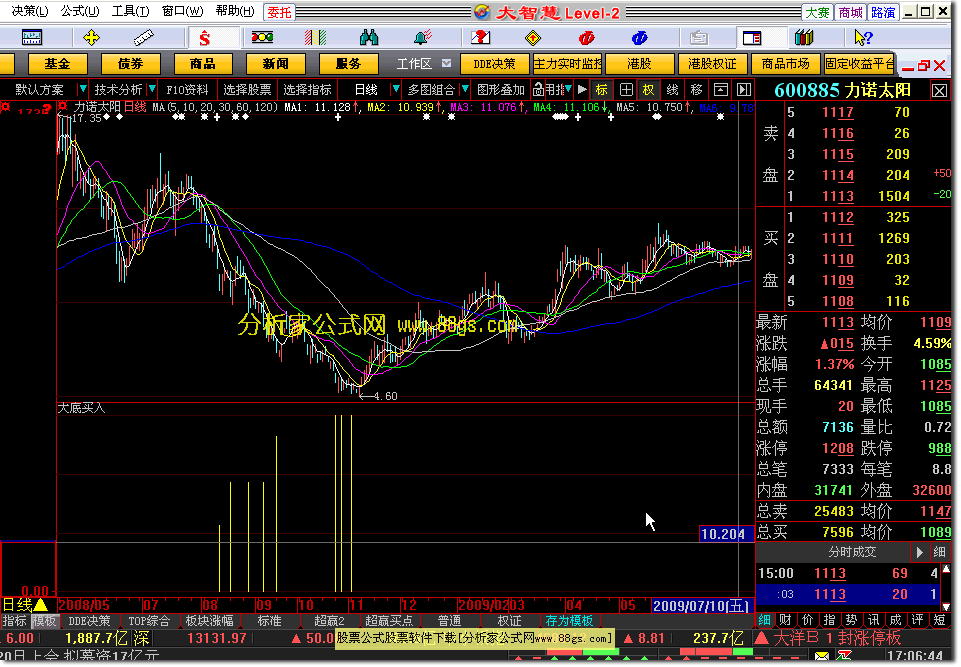
Task: Click the 路演 button in title bar
Action: coord(883,12)
